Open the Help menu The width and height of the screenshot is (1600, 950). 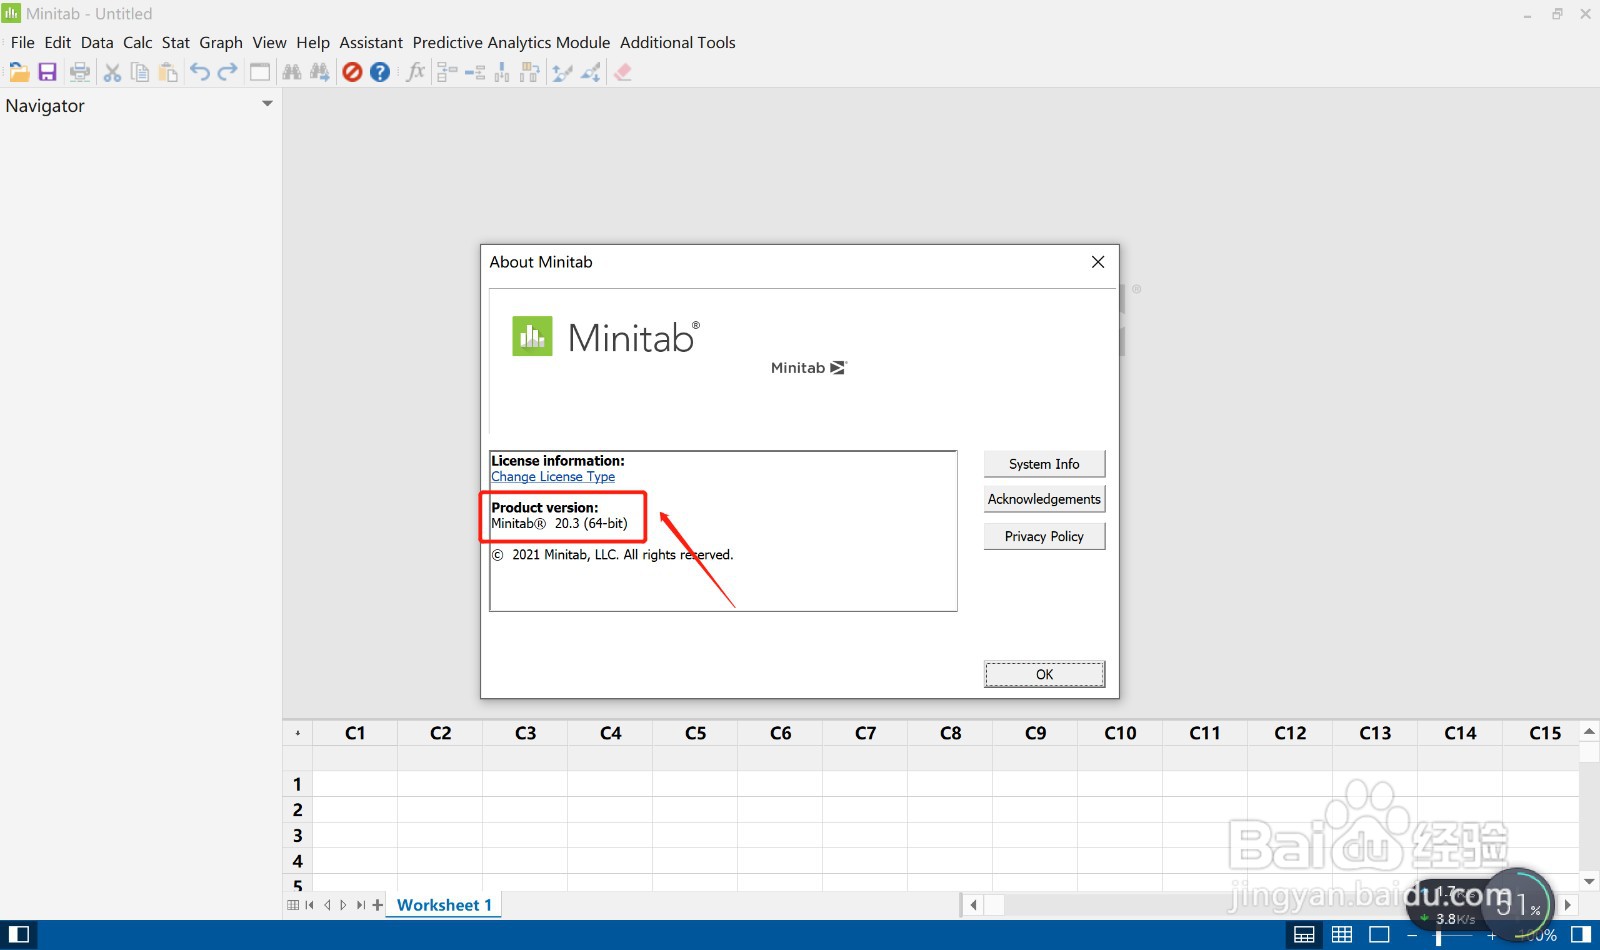tap(313, 42)
